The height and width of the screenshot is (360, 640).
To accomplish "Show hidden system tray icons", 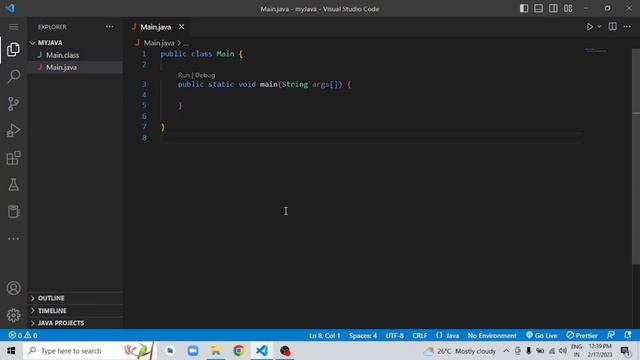I will click(x=506, y=351).
